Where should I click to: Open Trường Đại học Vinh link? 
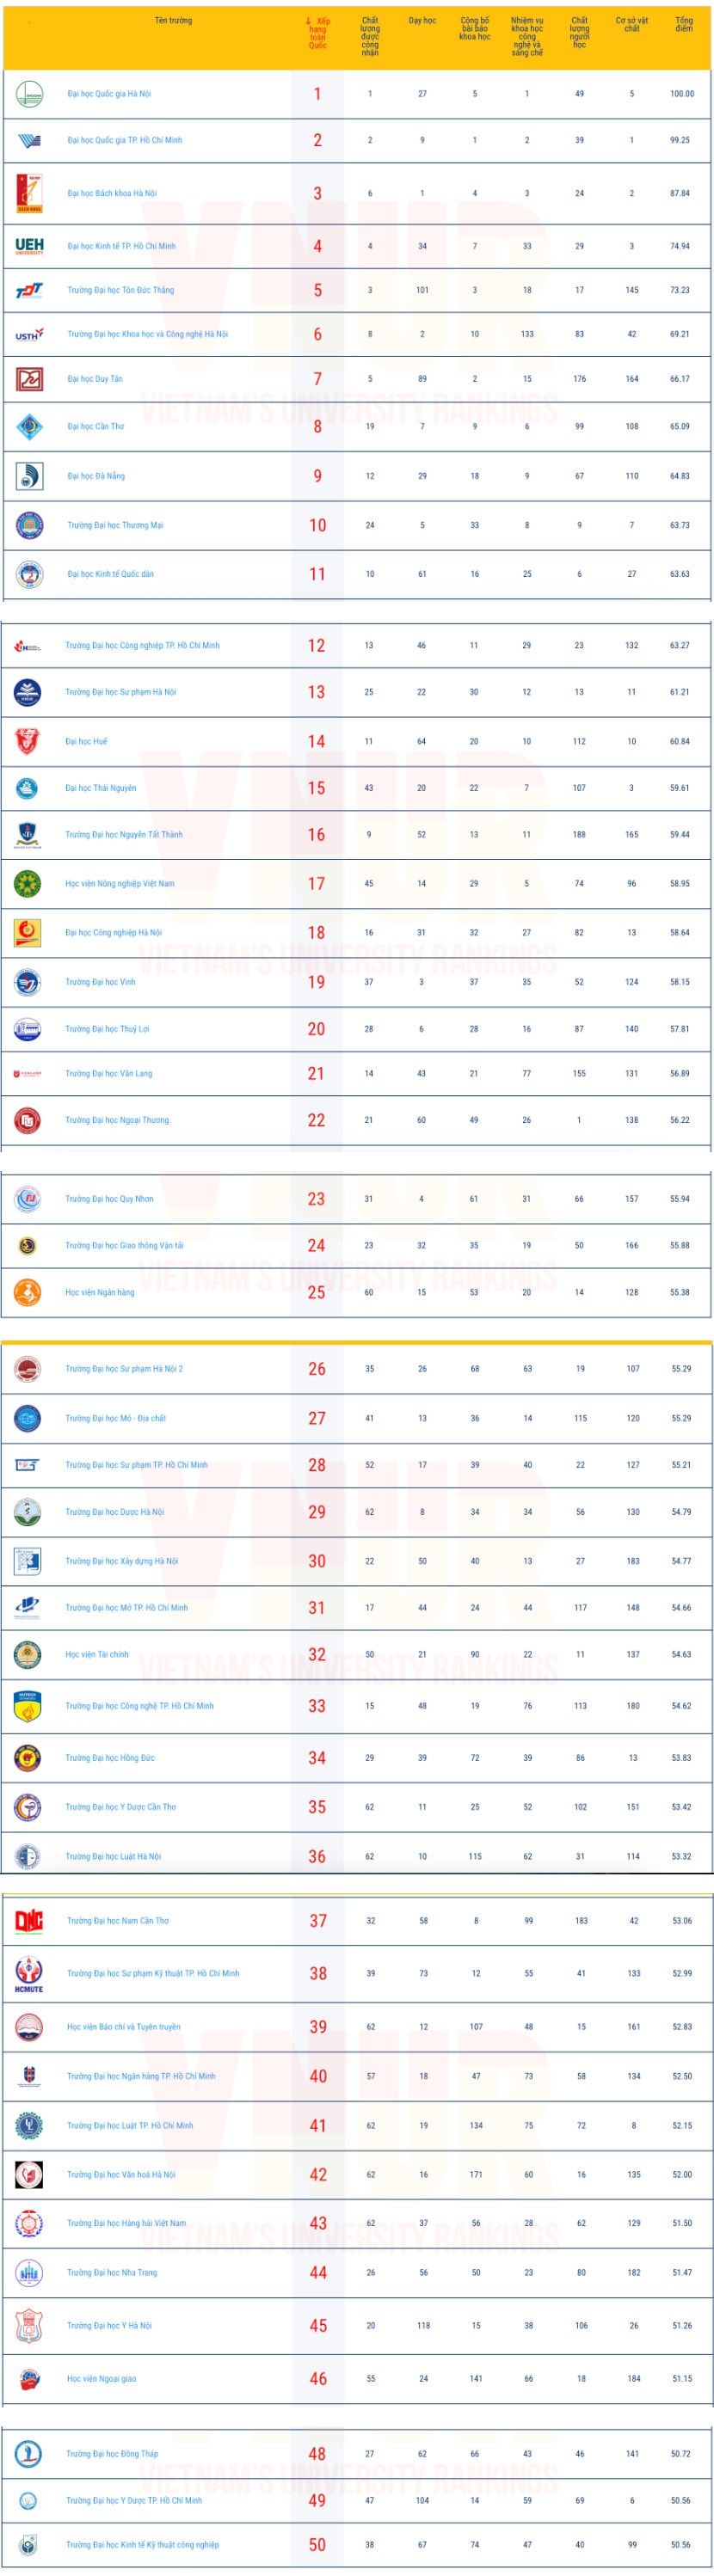pyautogui.click(x=100, y=982)
